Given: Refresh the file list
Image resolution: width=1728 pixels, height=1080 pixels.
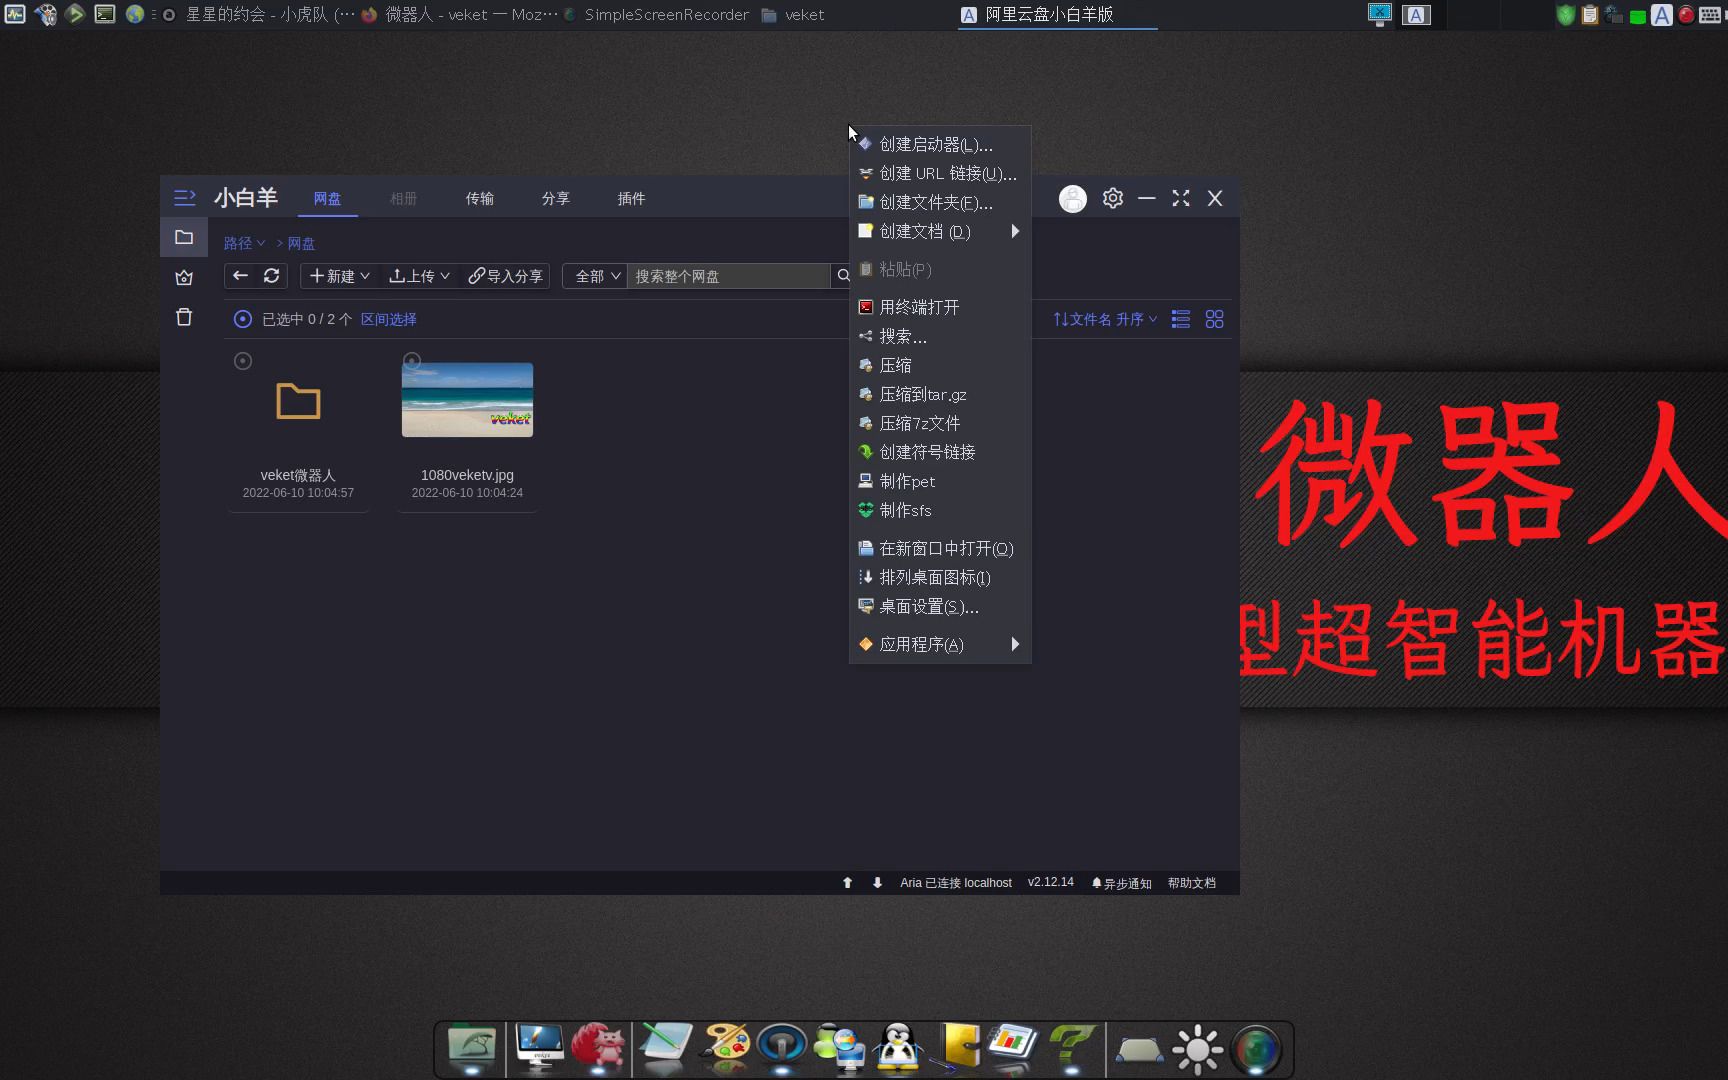Looking at the screenshot, I should 271,276.
